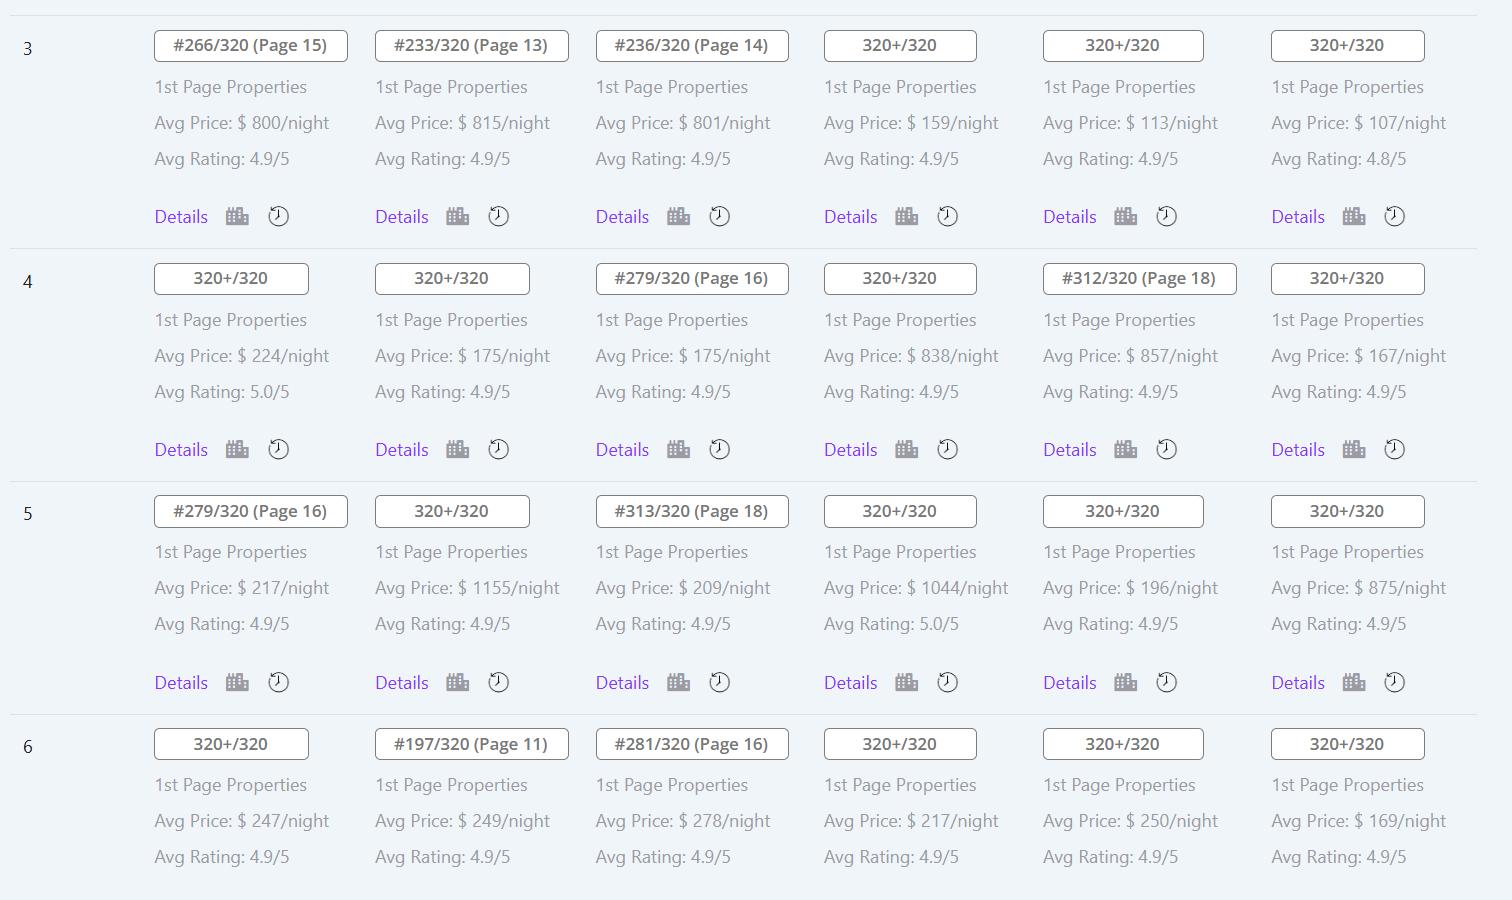Click the building icon on row 4's #279/320 card
This screenshot has height=900, width=1512.
[x=678, y=449]
